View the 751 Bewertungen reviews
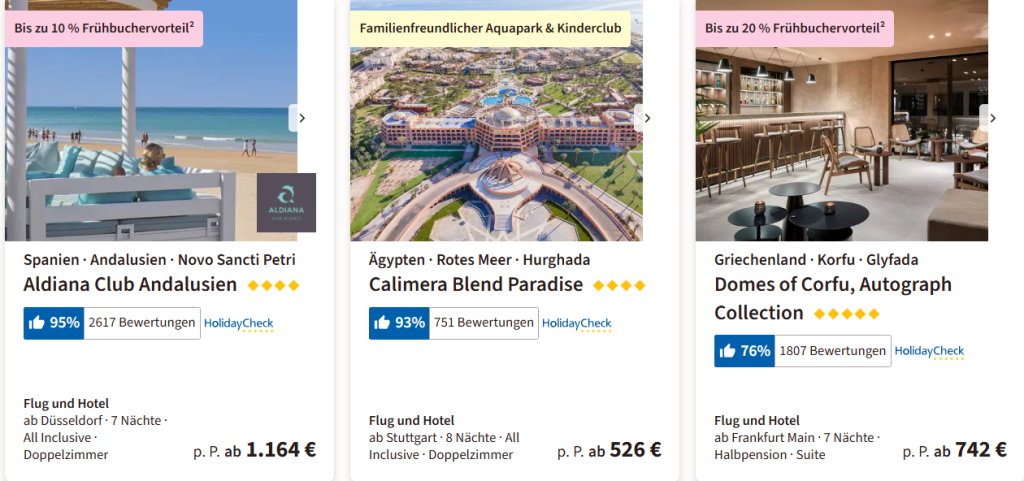The height and width of the screenshot is (481, 1024). 484,323
